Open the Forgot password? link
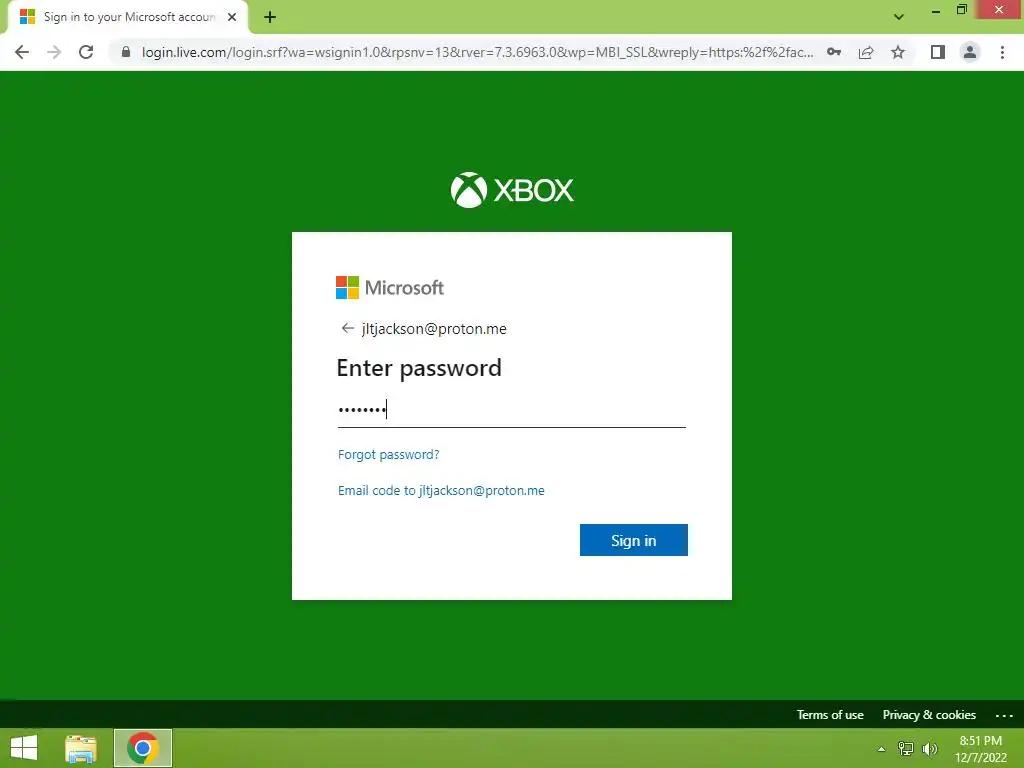The image size is (1024, 768). coord(389,455)
